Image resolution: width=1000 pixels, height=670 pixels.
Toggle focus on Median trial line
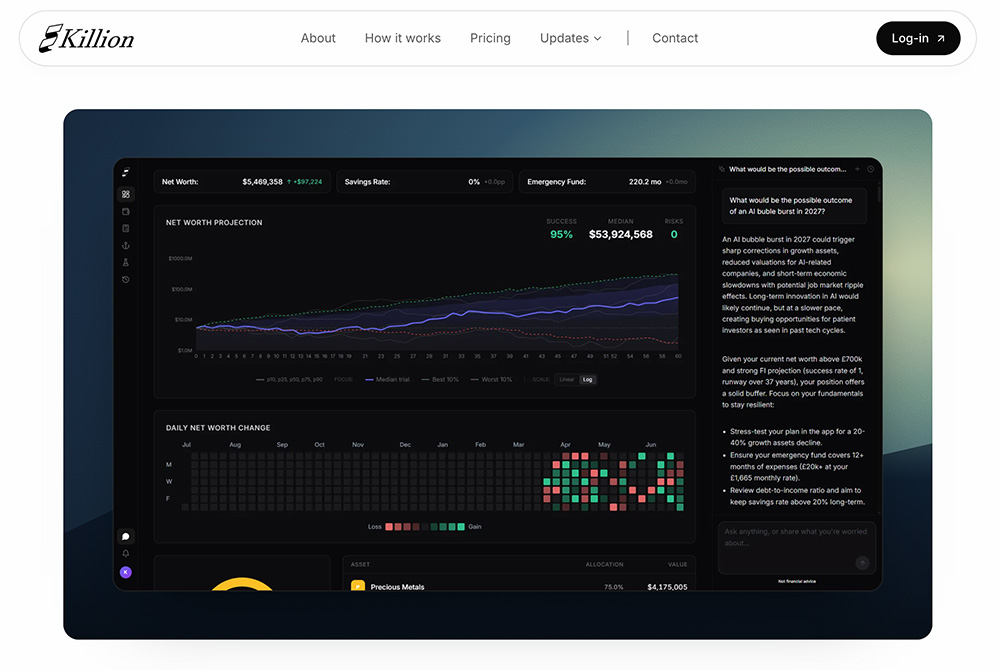[388, 379]
